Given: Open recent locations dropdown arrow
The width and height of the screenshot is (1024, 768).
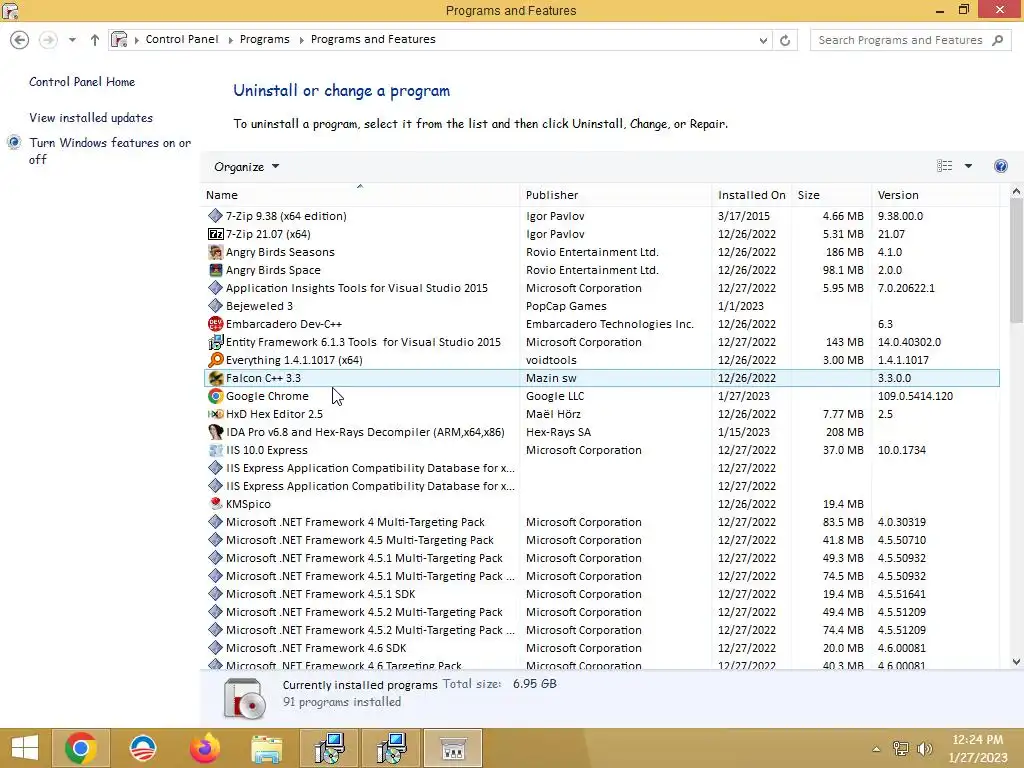Looking at the screenshot, I should tap(72, 40).
